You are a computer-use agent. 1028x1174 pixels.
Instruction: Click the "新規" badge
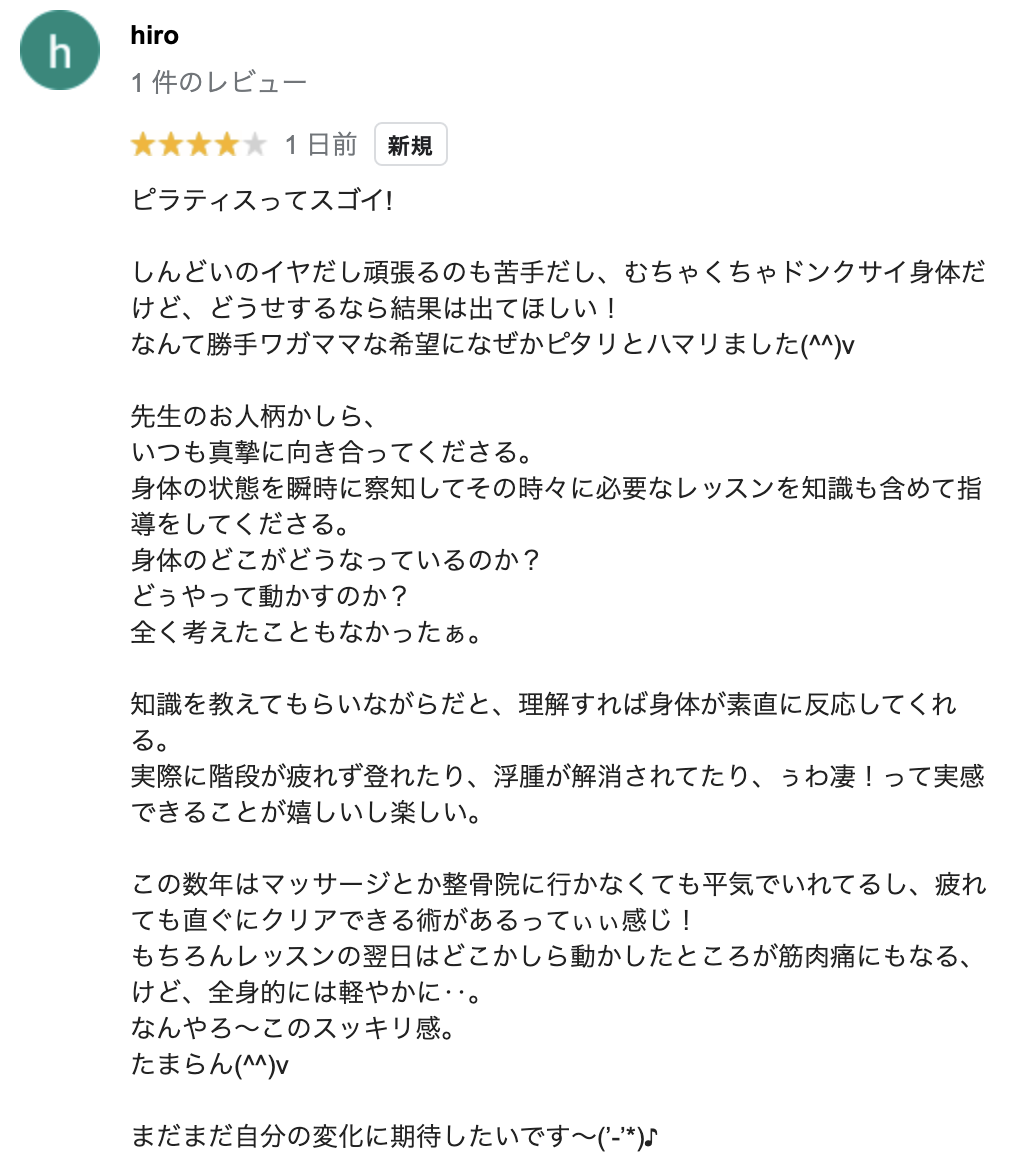(410, 146)
